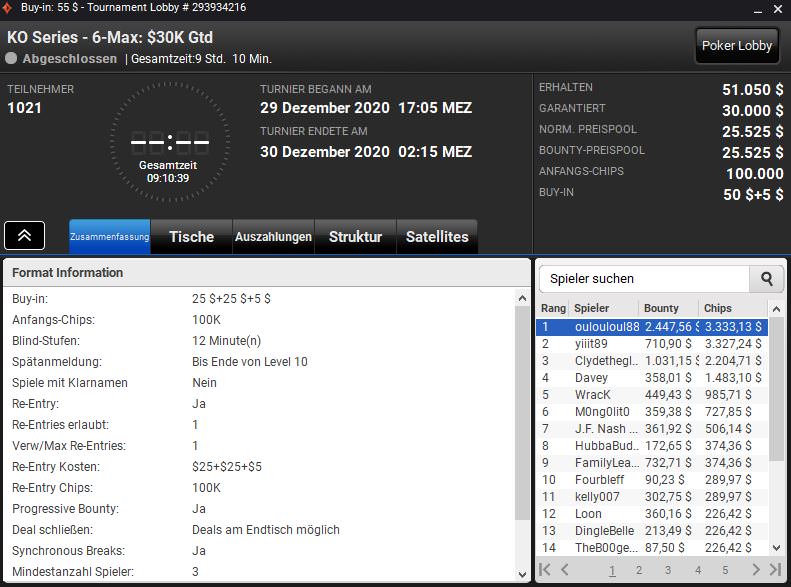The image size is (791, 587).
Task: Focus the Spieler suchen search field
Action: [x=645, y=279]
